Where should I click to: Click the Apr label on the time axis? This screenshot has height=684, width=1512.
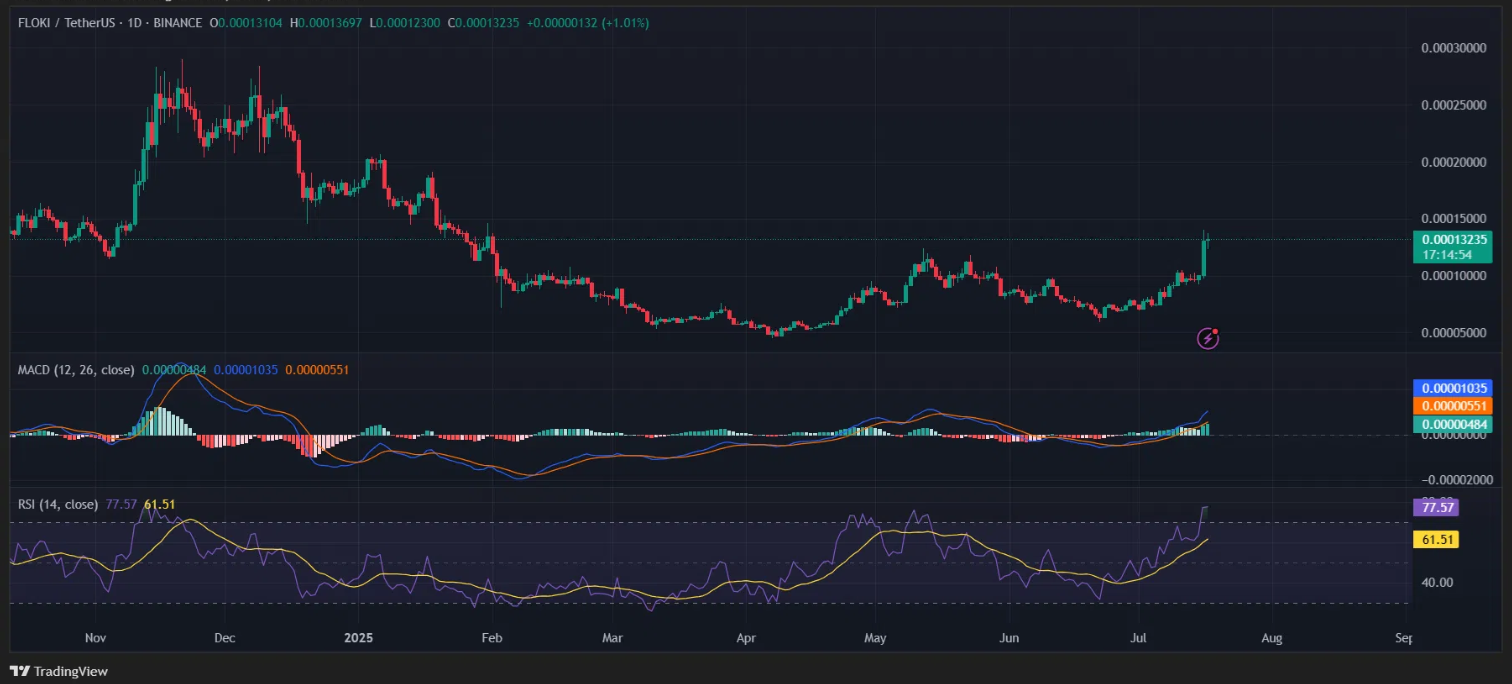(746, 637)
